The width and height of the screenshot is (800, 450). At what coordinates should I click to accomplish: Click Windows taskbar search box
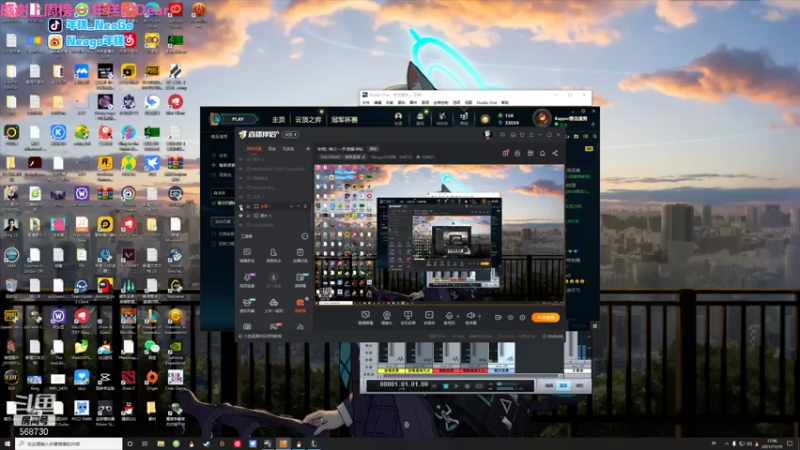69,444
